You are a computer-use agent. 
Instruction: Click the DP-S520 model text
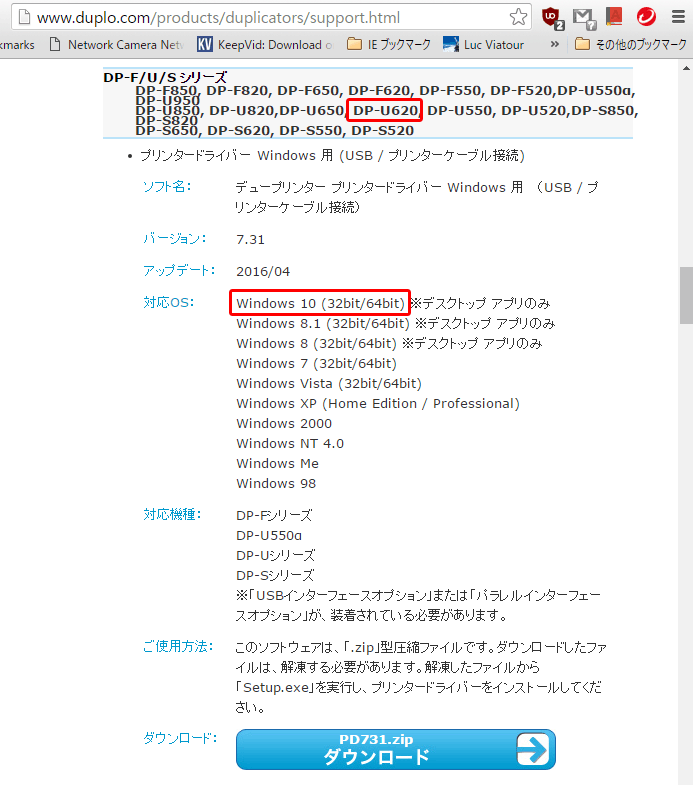click(x=383, y=131)
